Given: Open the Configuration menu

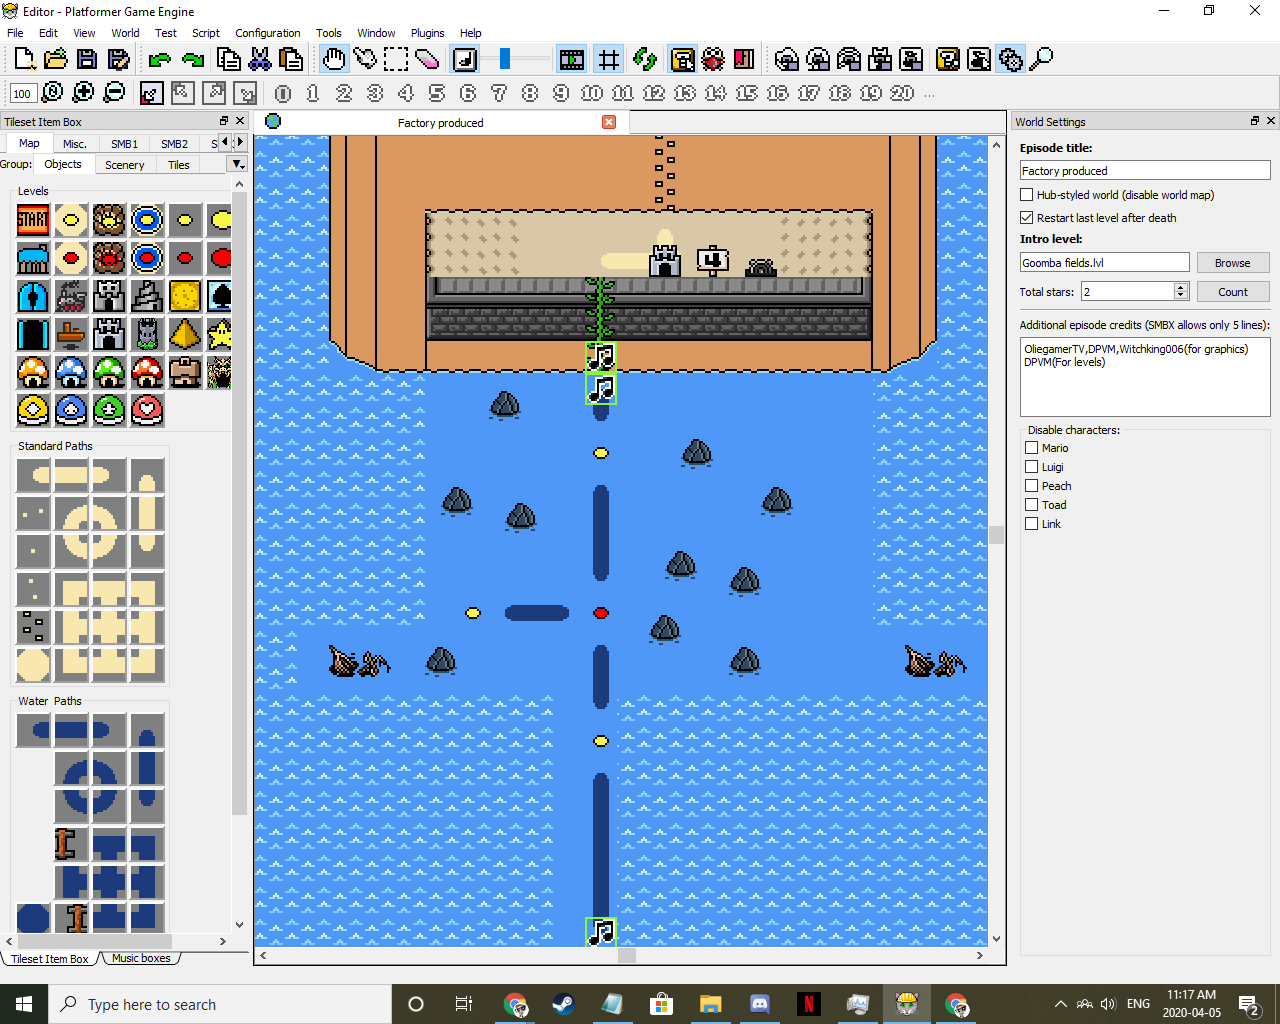Looking at the screenshot, I should (267, 33).
